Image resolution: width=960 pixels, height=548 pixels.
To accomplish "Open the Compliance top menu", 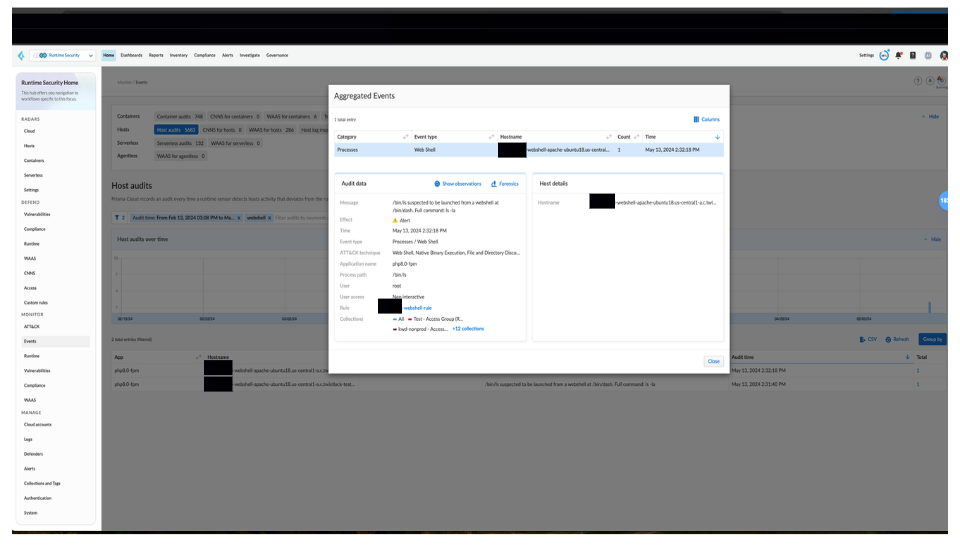I will point(204,56).
